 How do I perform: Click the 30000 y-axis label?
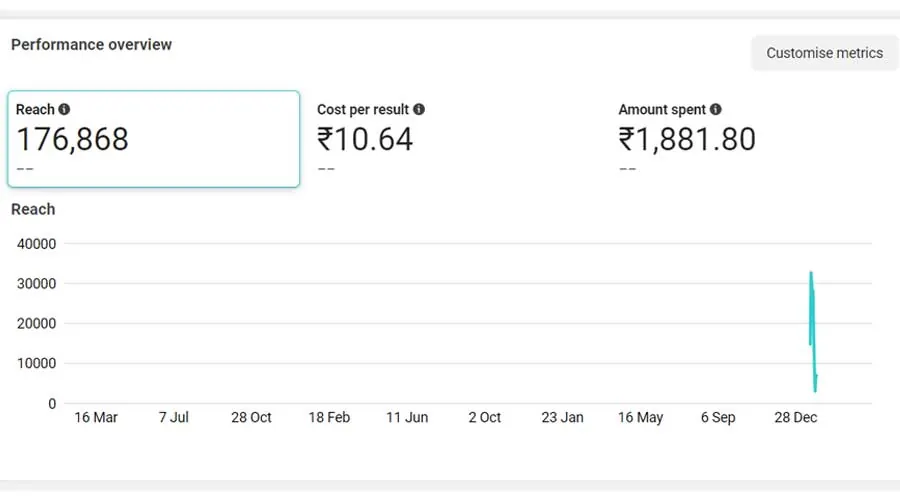(x=37, y=284)
